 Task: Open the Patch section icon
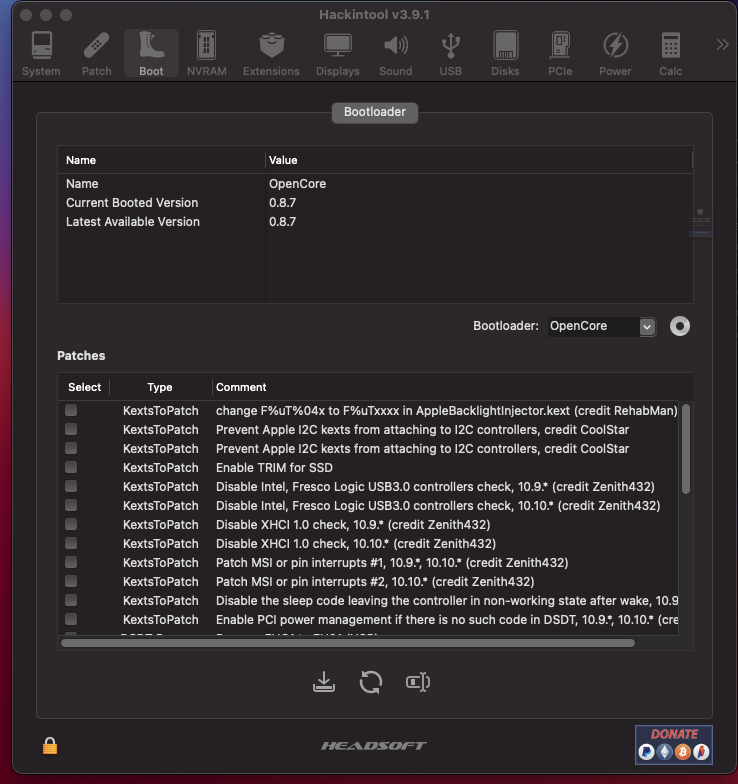click(97, 53)
